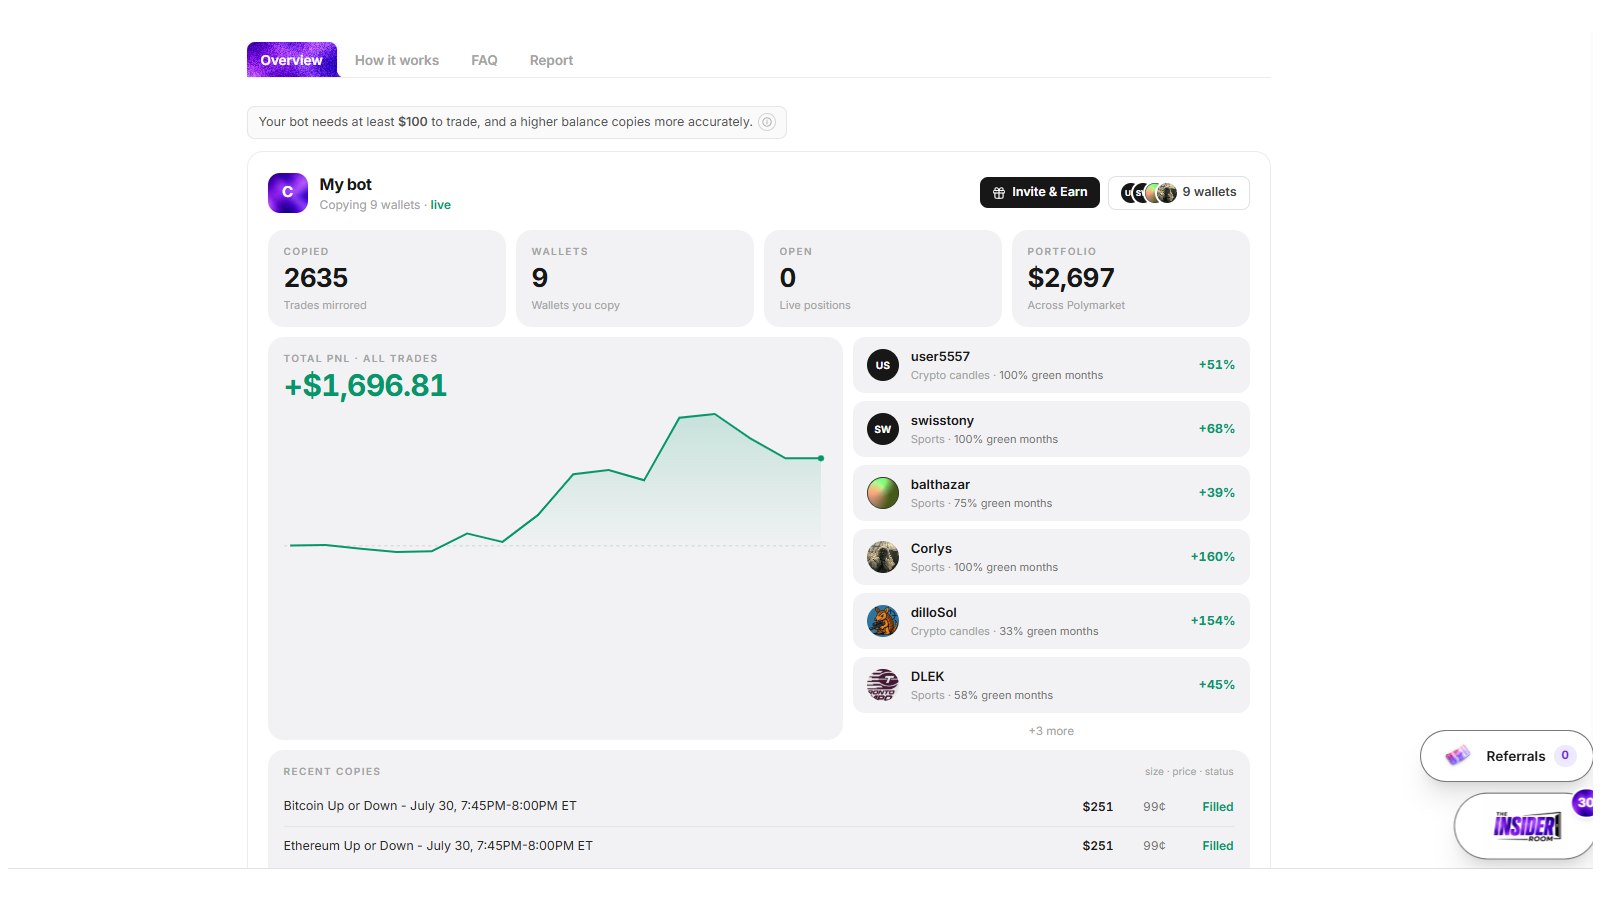Click the $251 size on the Bitcoin row
The height and width of the screenshot is (900, 1600).
[x=1098, y=807]
